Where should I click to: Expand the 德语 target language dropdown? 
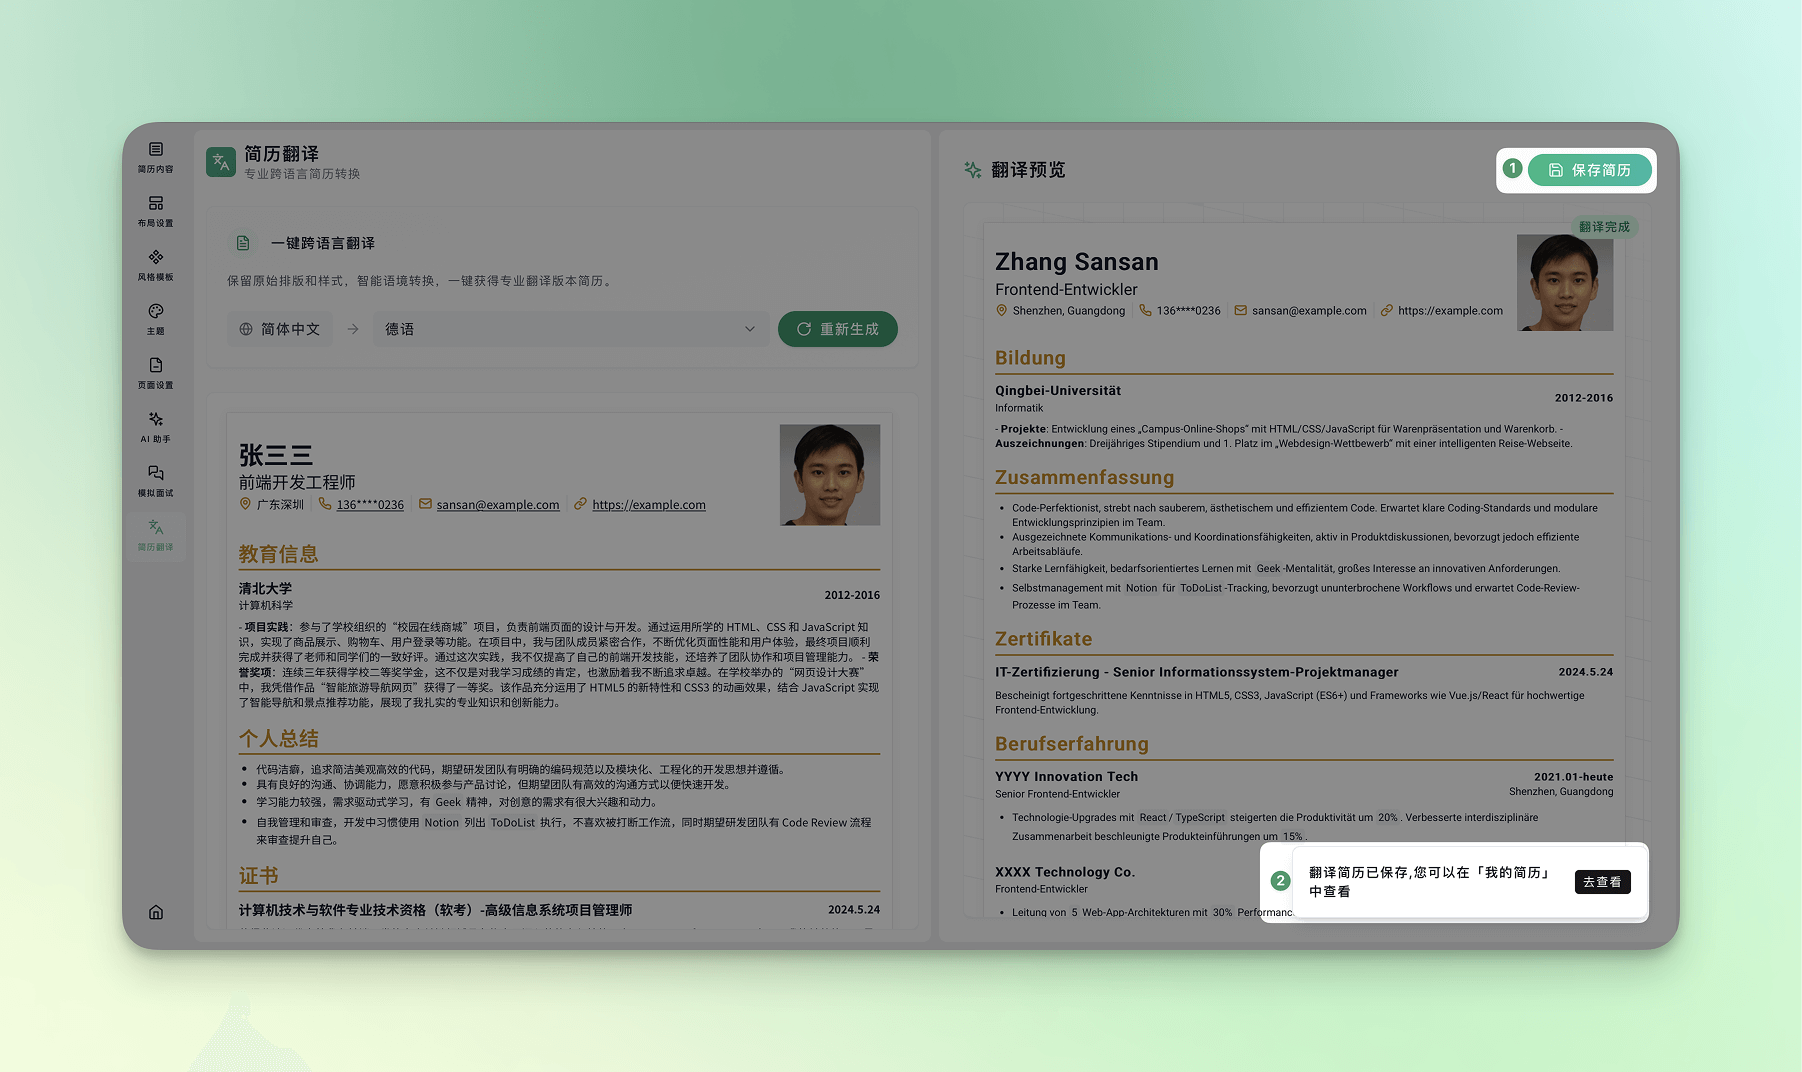click(x=570, y=329)
